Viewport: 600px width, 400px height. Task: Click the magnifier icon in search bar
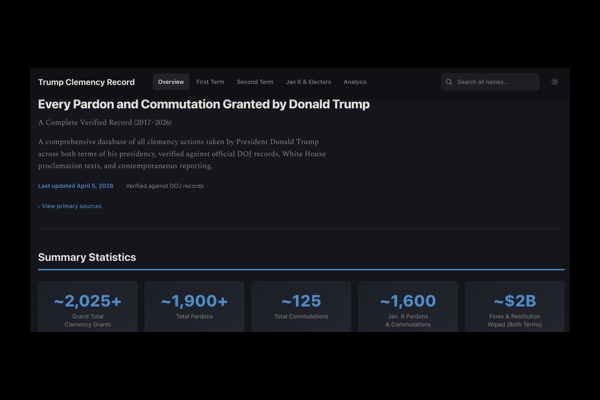tap(450, 82)
